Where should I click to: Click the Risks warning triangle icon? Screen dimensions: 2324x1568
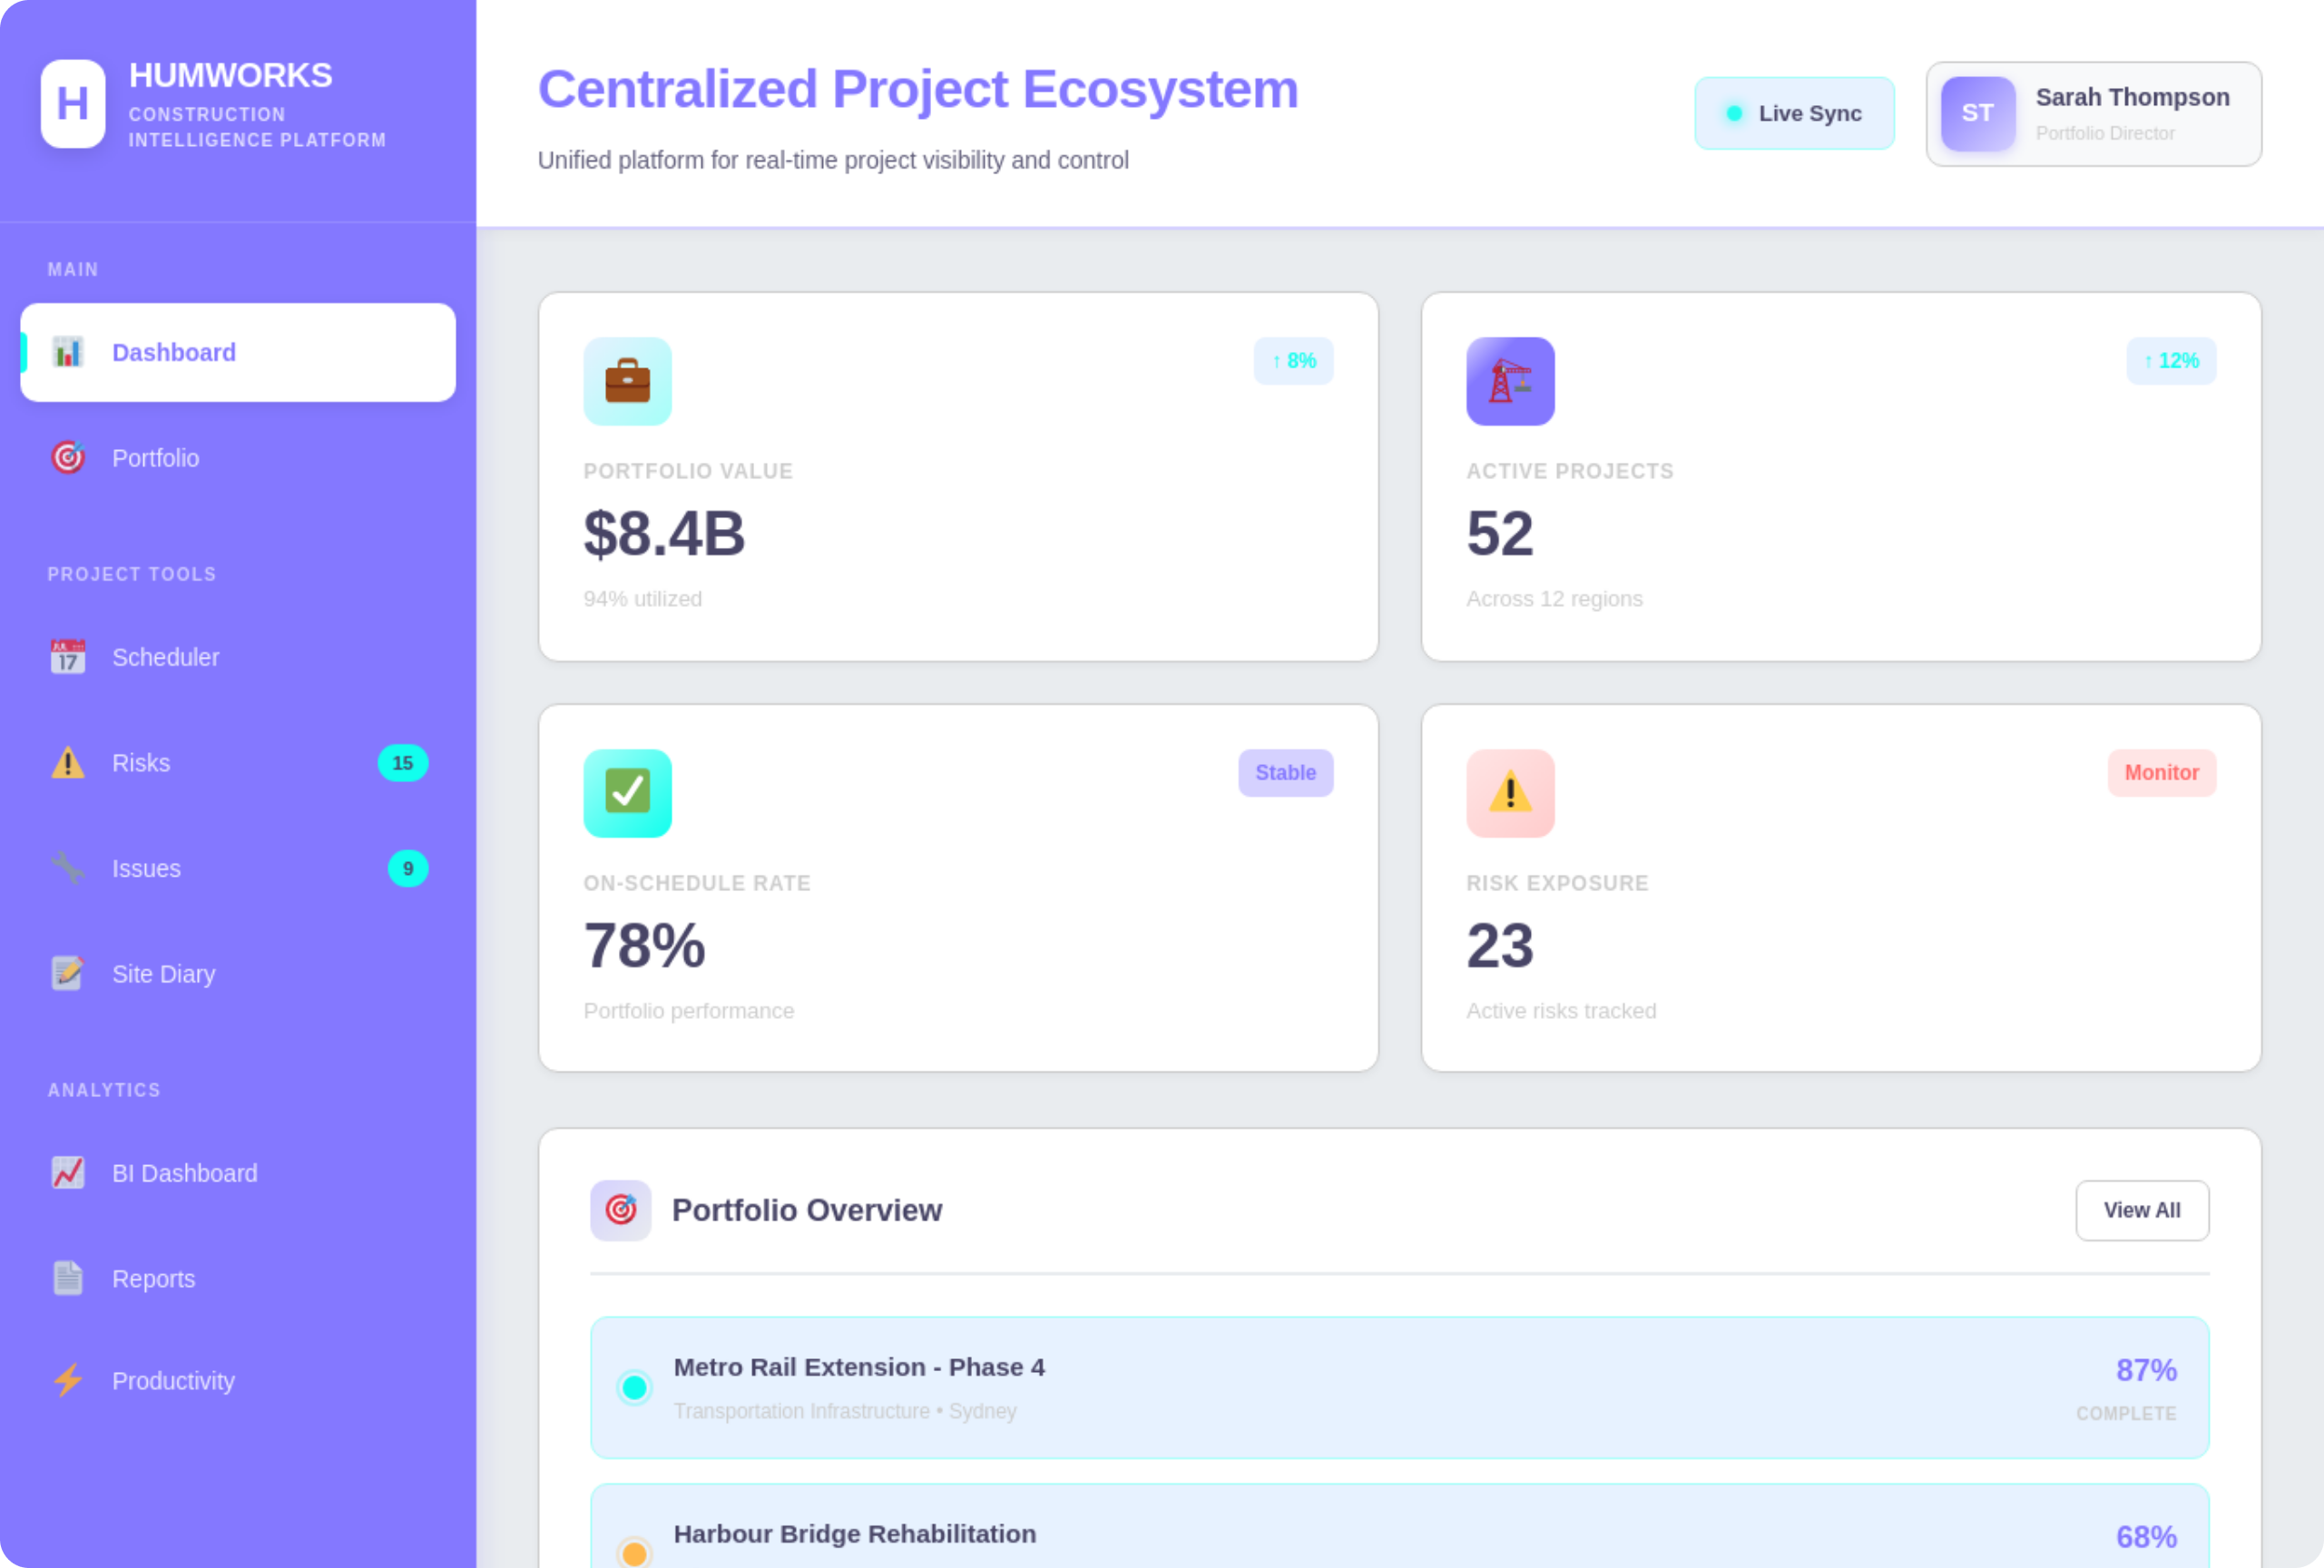click(68, 763)
